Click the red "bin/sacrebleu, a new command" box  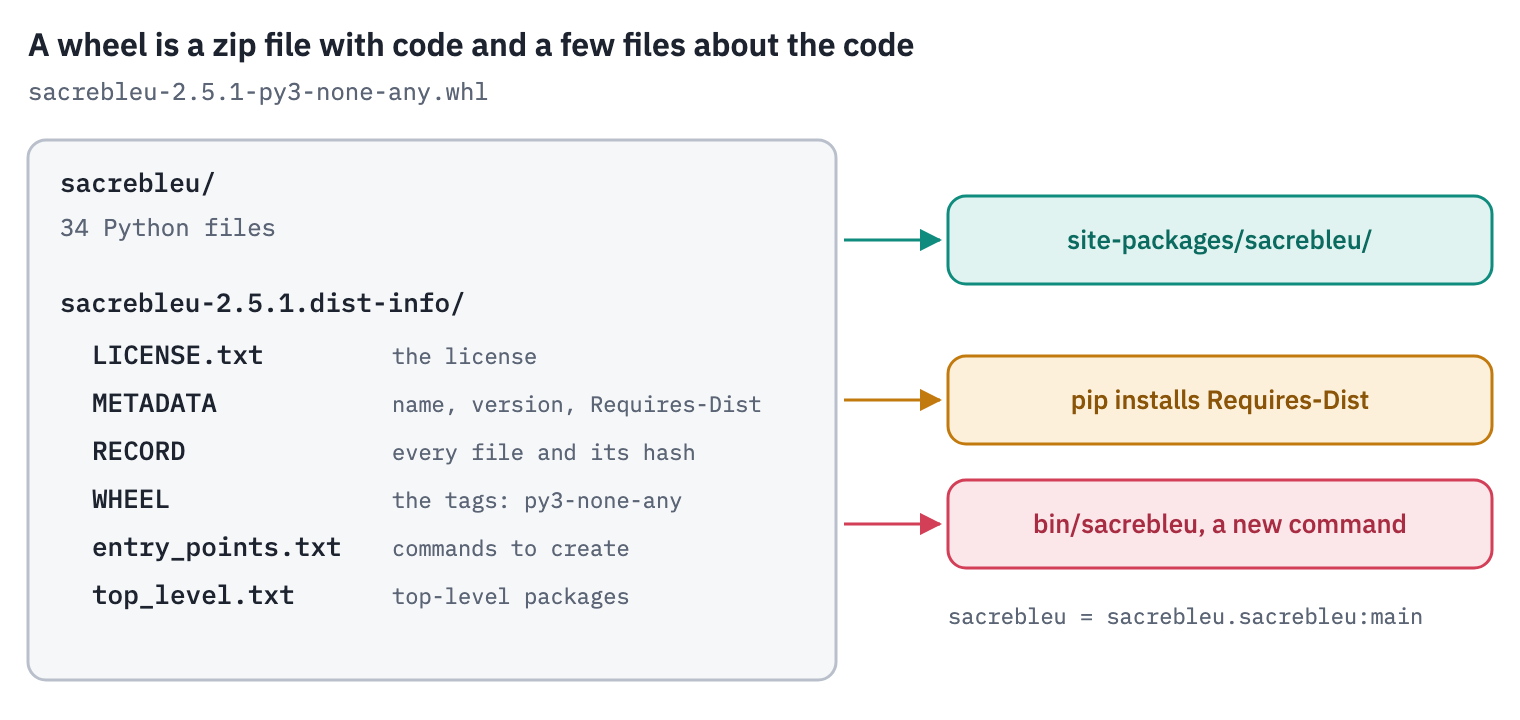pyautogui.click(x=1219, y=524)
